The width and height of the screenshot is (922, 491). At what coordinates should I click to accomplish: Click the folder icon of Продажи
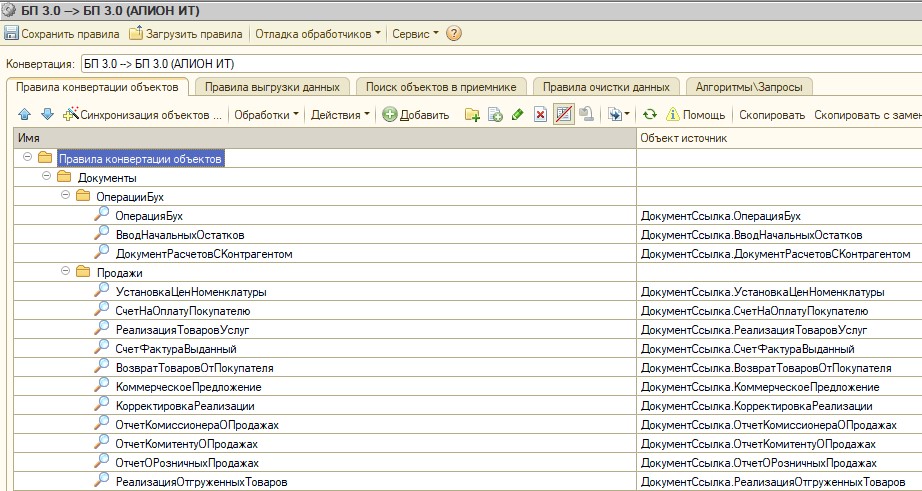tap(83, 272)
